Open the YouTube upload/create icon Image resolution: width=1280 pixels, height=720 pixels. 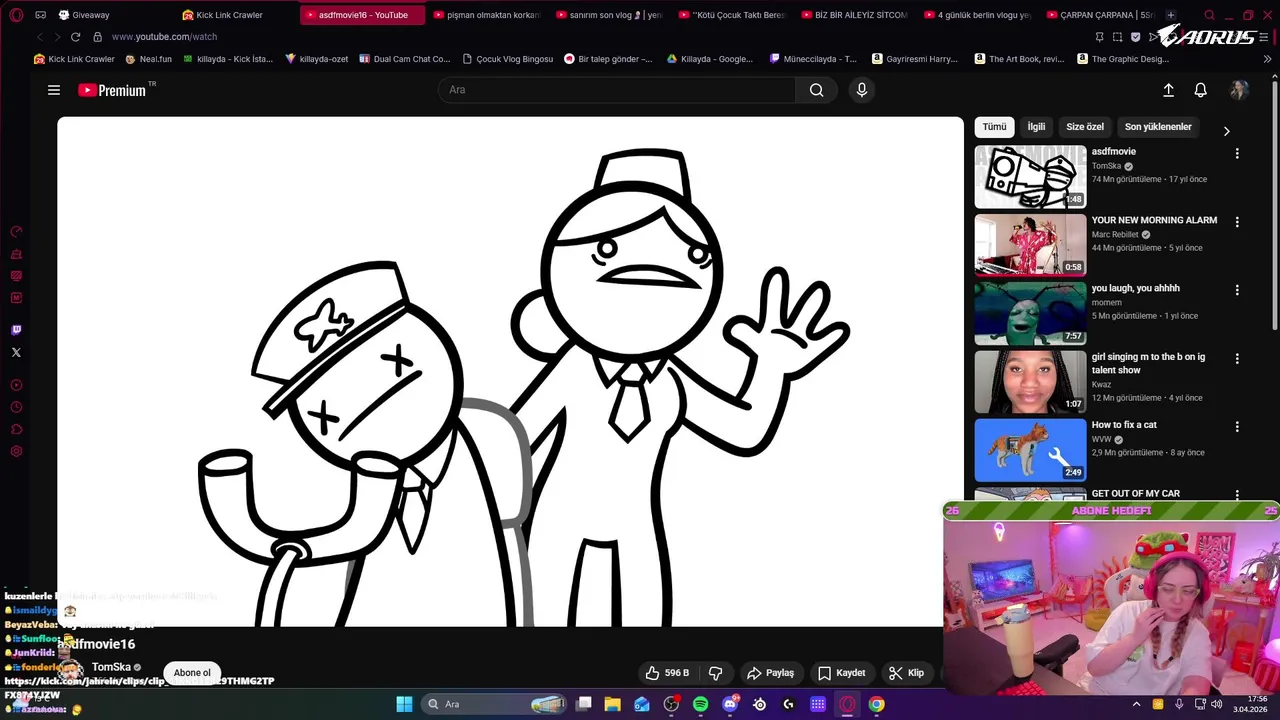click(x=1168, y=90)
